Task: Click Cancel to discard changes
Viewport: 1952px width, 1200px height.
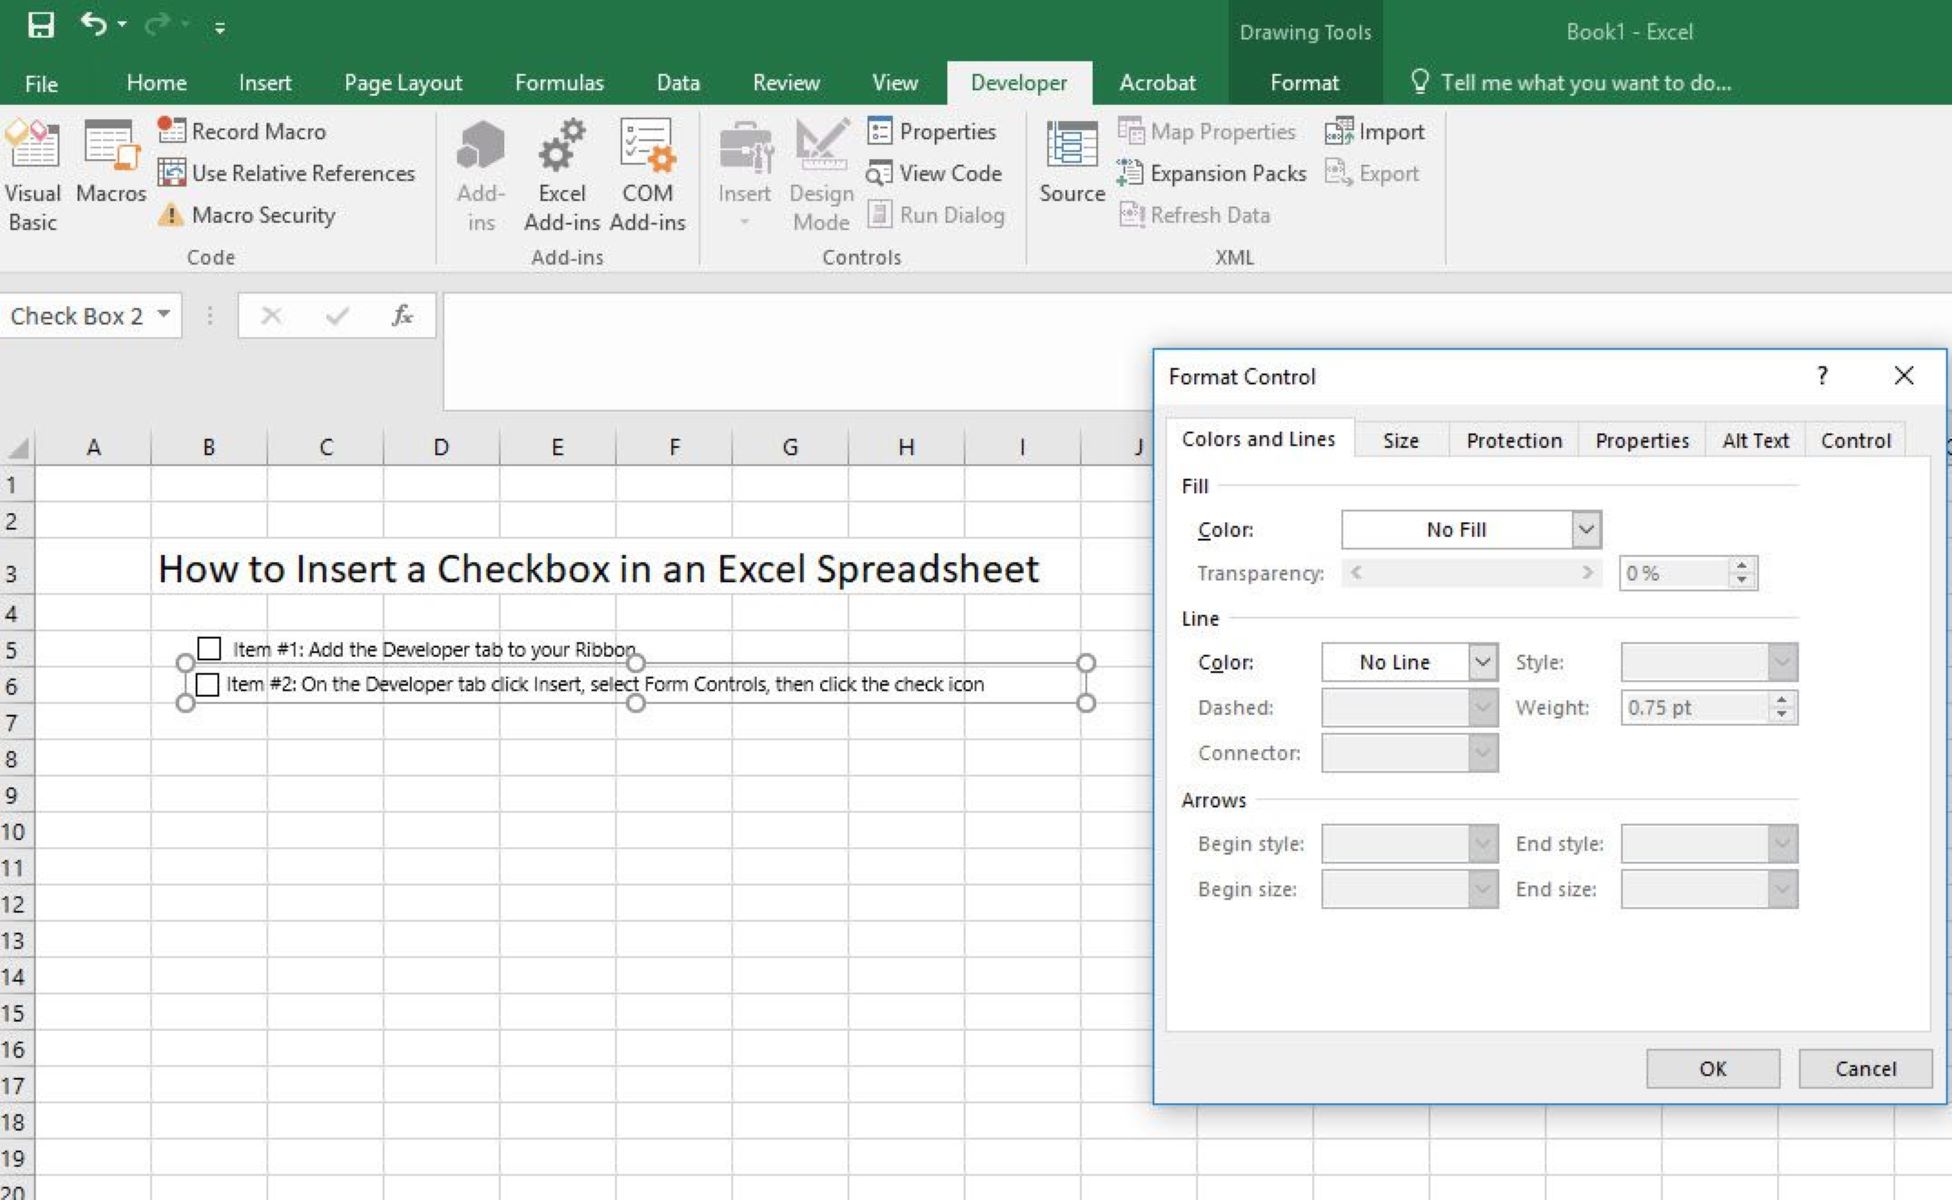Action: [1866, 1068]
